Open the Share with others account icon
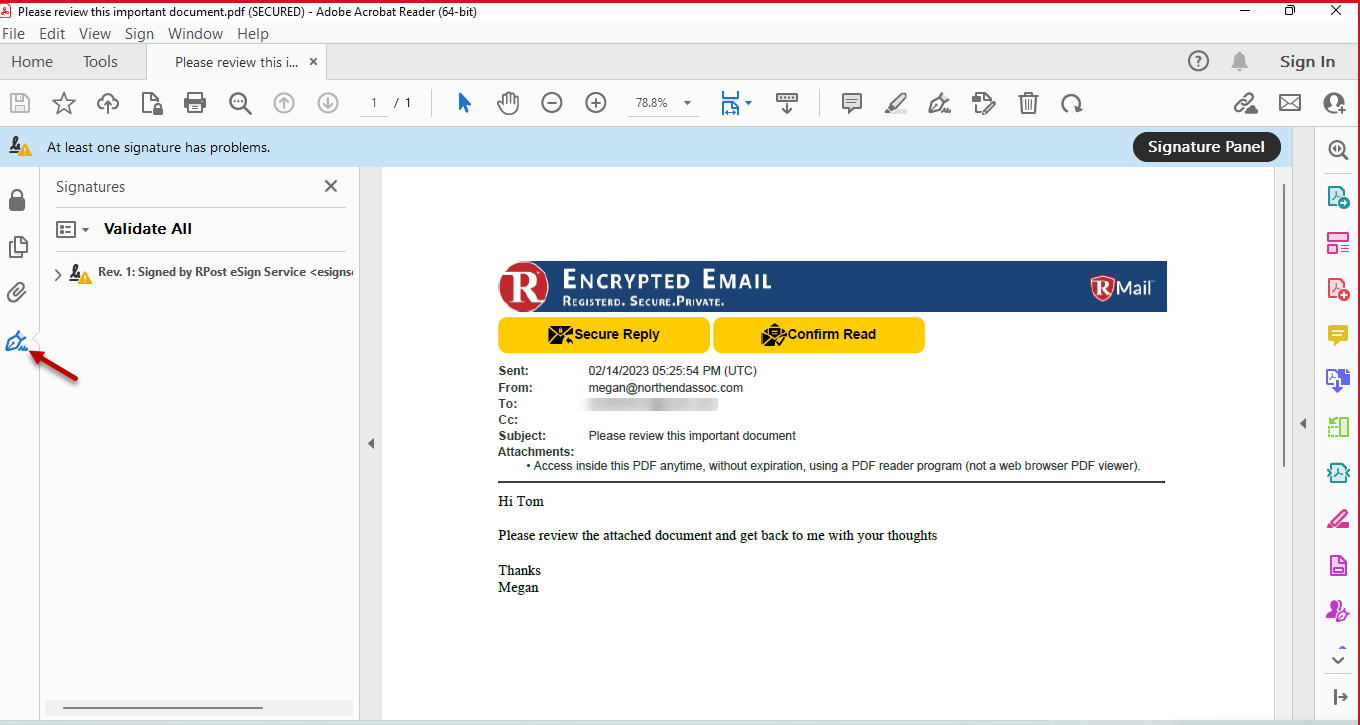 click(1334, 103)
